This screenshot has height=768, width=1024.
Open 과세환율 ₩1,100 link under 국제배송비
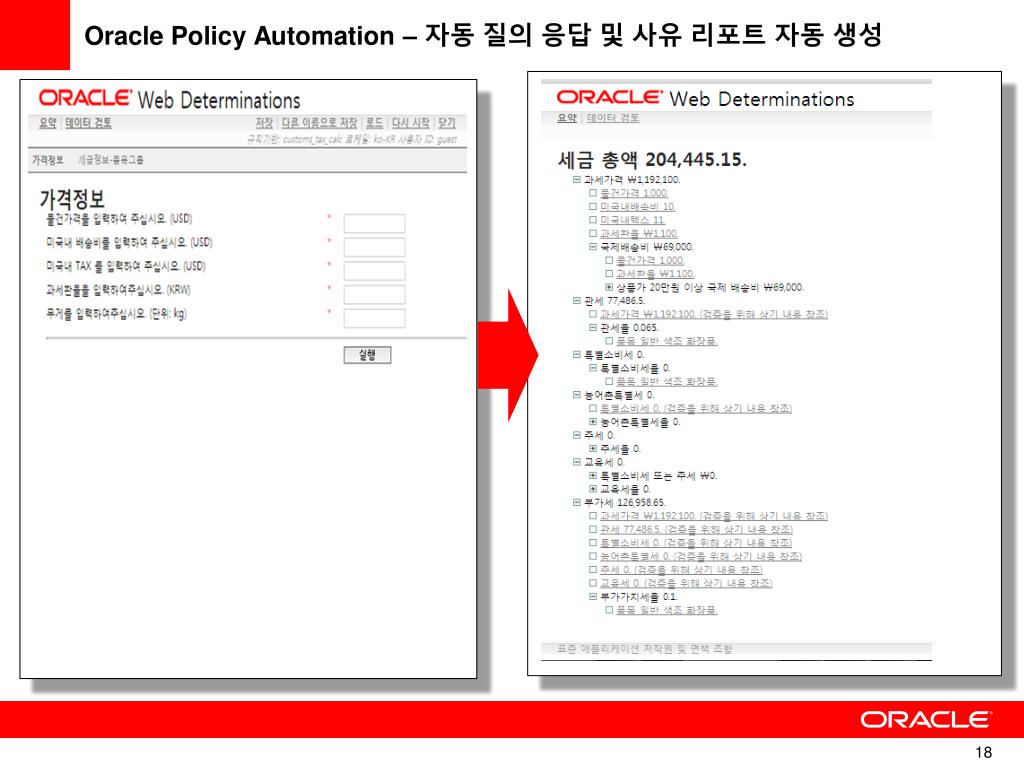pyautogui.click(x=655, y=274)
